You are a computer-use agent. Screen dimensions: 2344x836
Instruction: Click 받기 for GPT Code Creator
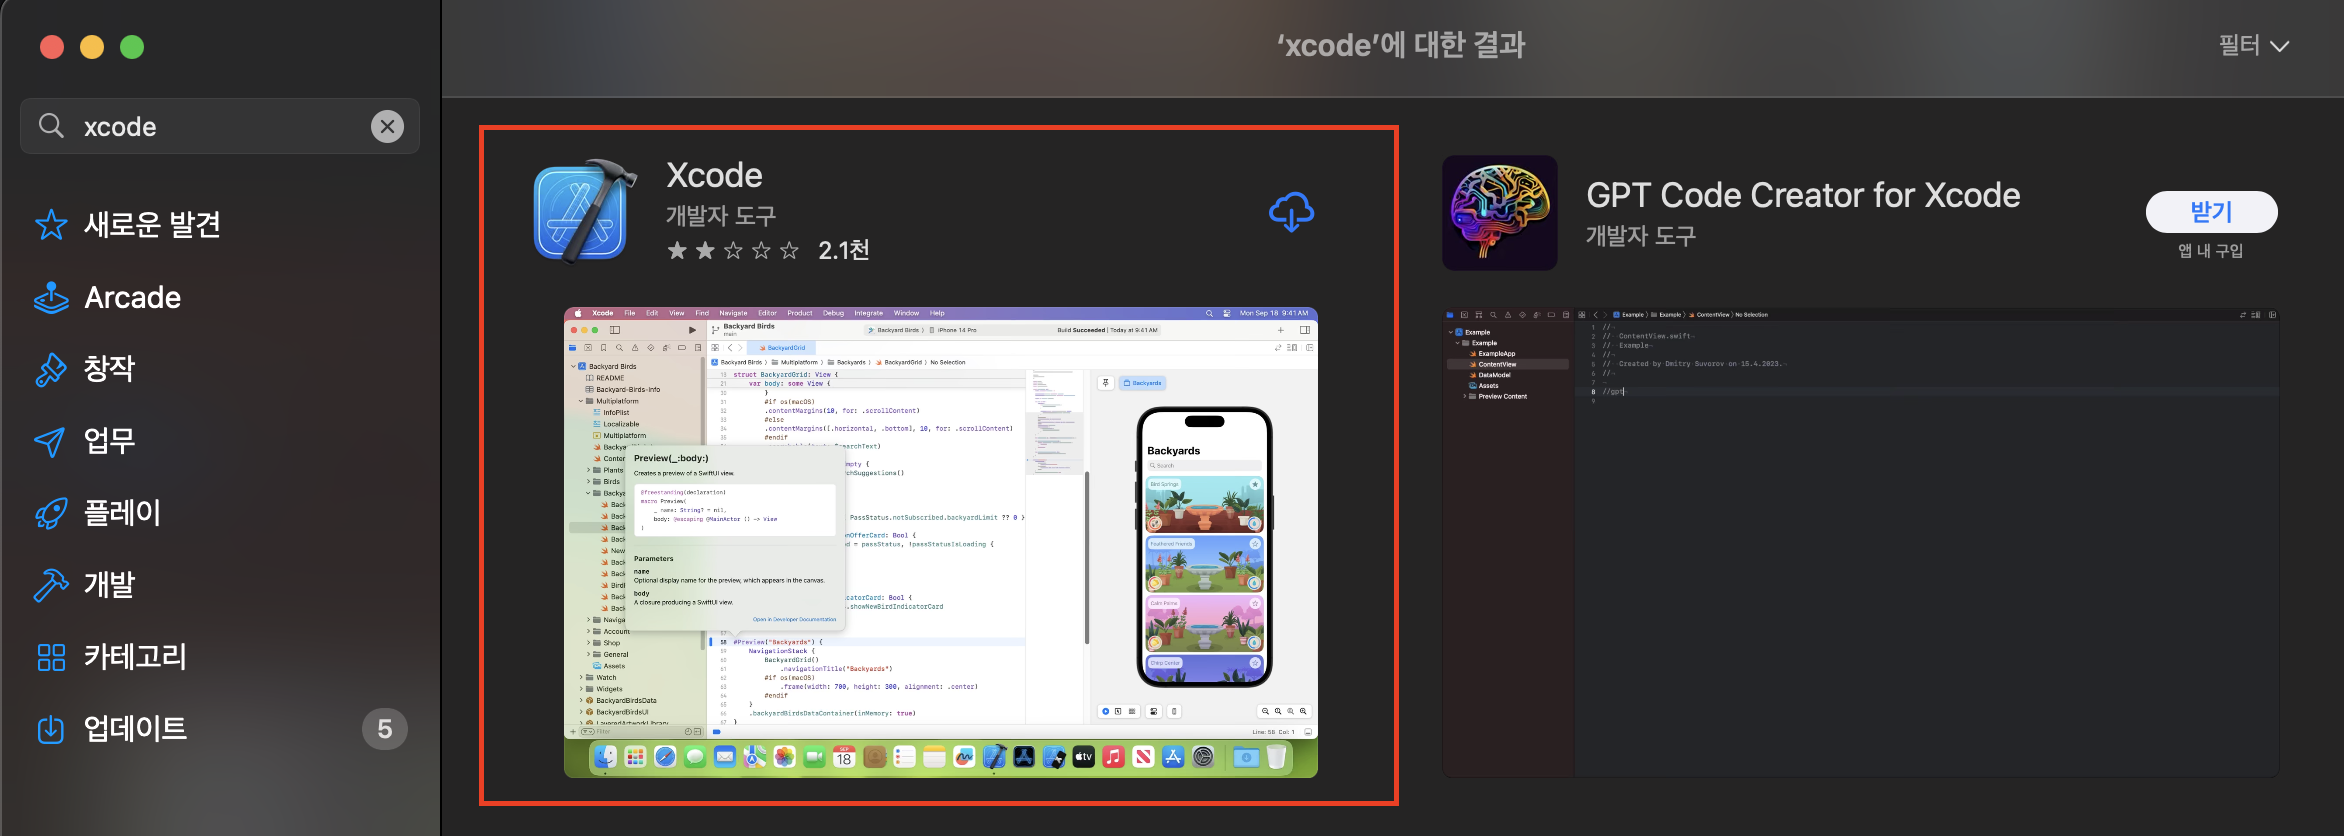[2211, 212]
